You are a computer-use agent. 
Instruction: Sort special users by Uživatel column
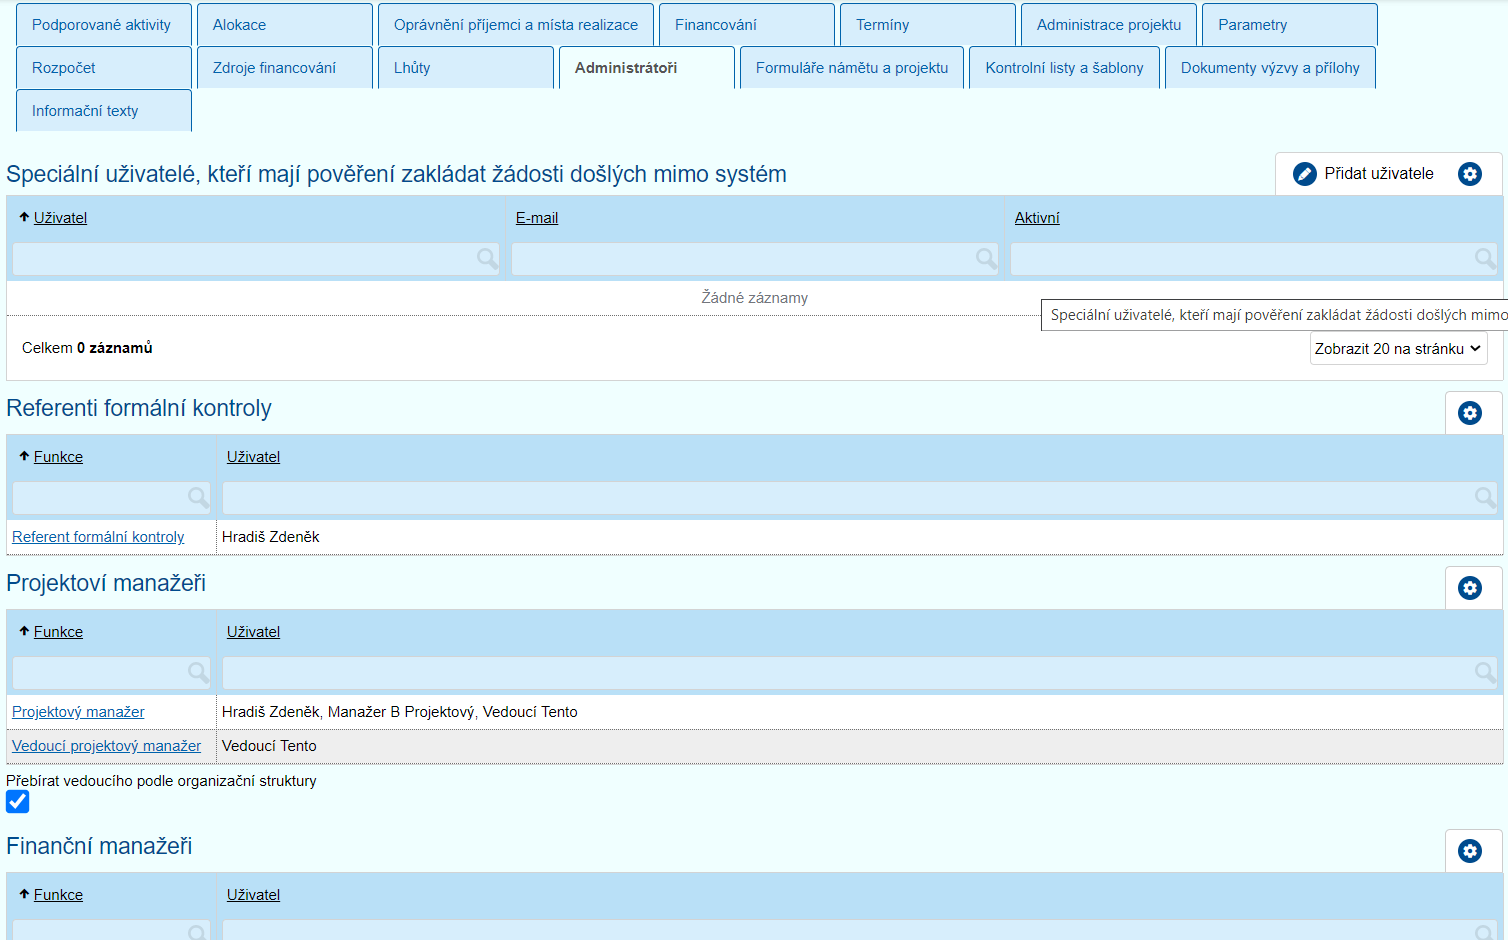point(60,218)
